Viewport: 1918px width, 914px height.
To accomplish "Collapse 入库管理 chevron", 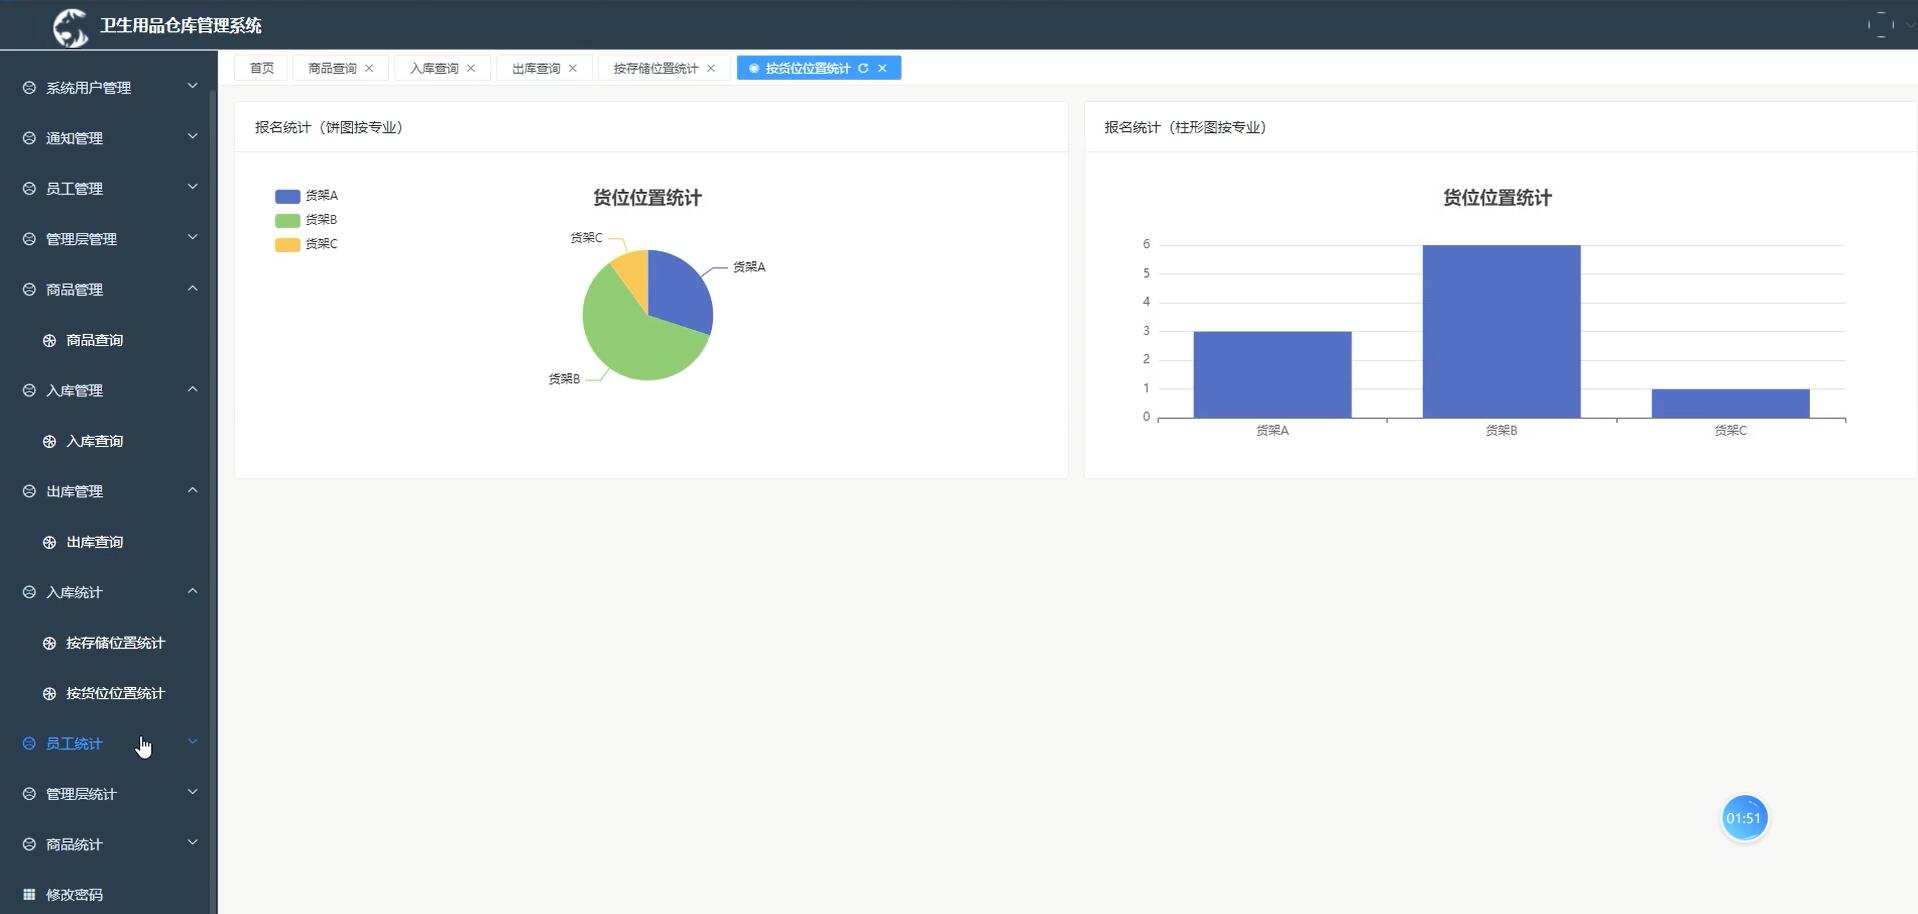I will tap(193, 389).
